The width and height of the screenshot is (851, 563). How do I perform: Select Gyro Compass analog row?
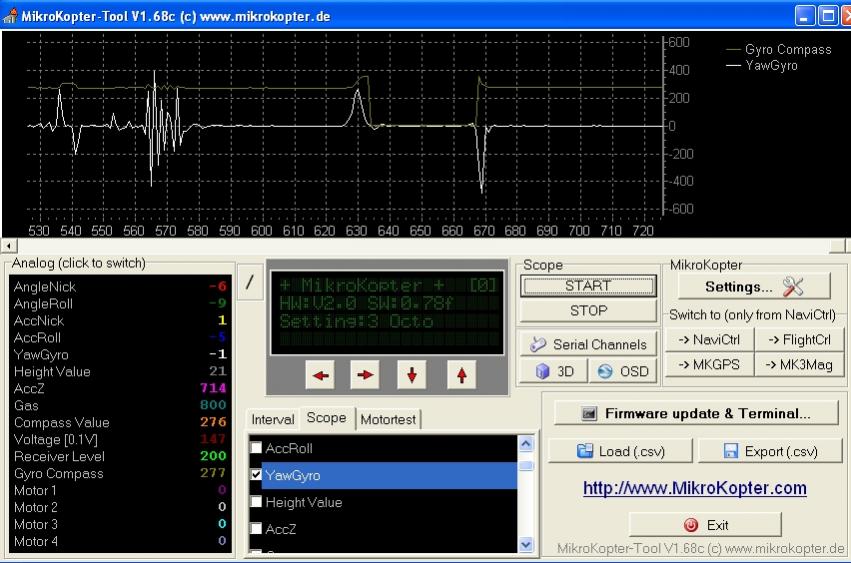pos(119,473)
